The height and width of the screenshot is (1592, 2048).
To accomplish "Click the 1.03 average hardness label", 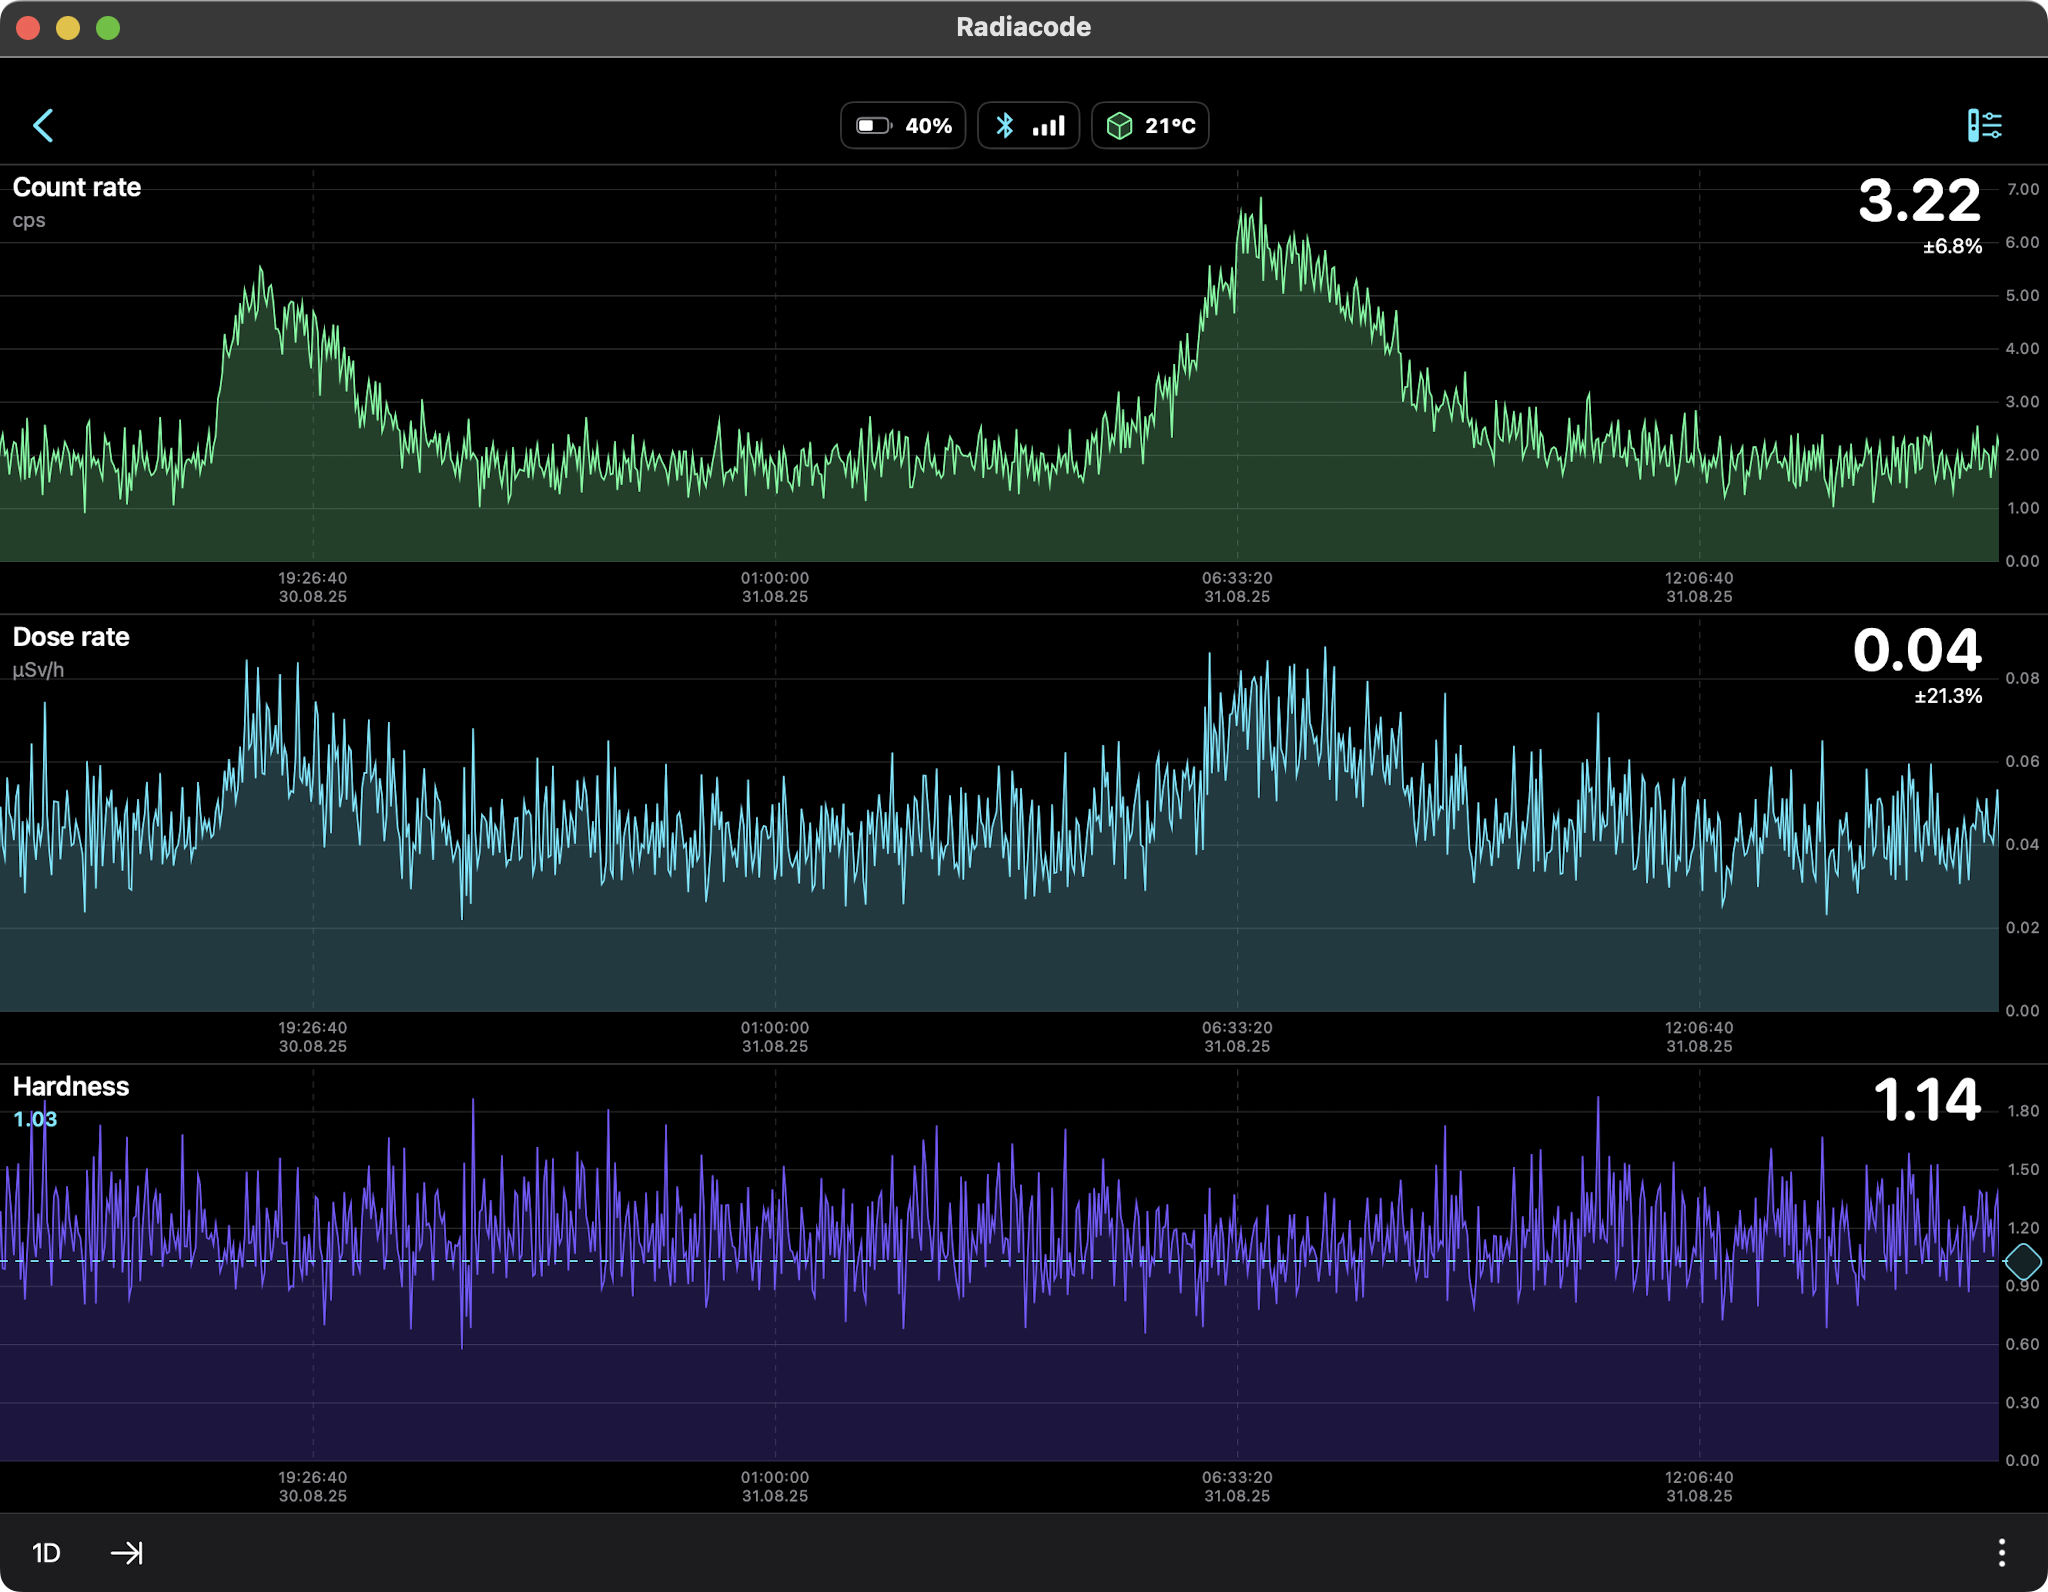I will click(x=35, y=1120).
